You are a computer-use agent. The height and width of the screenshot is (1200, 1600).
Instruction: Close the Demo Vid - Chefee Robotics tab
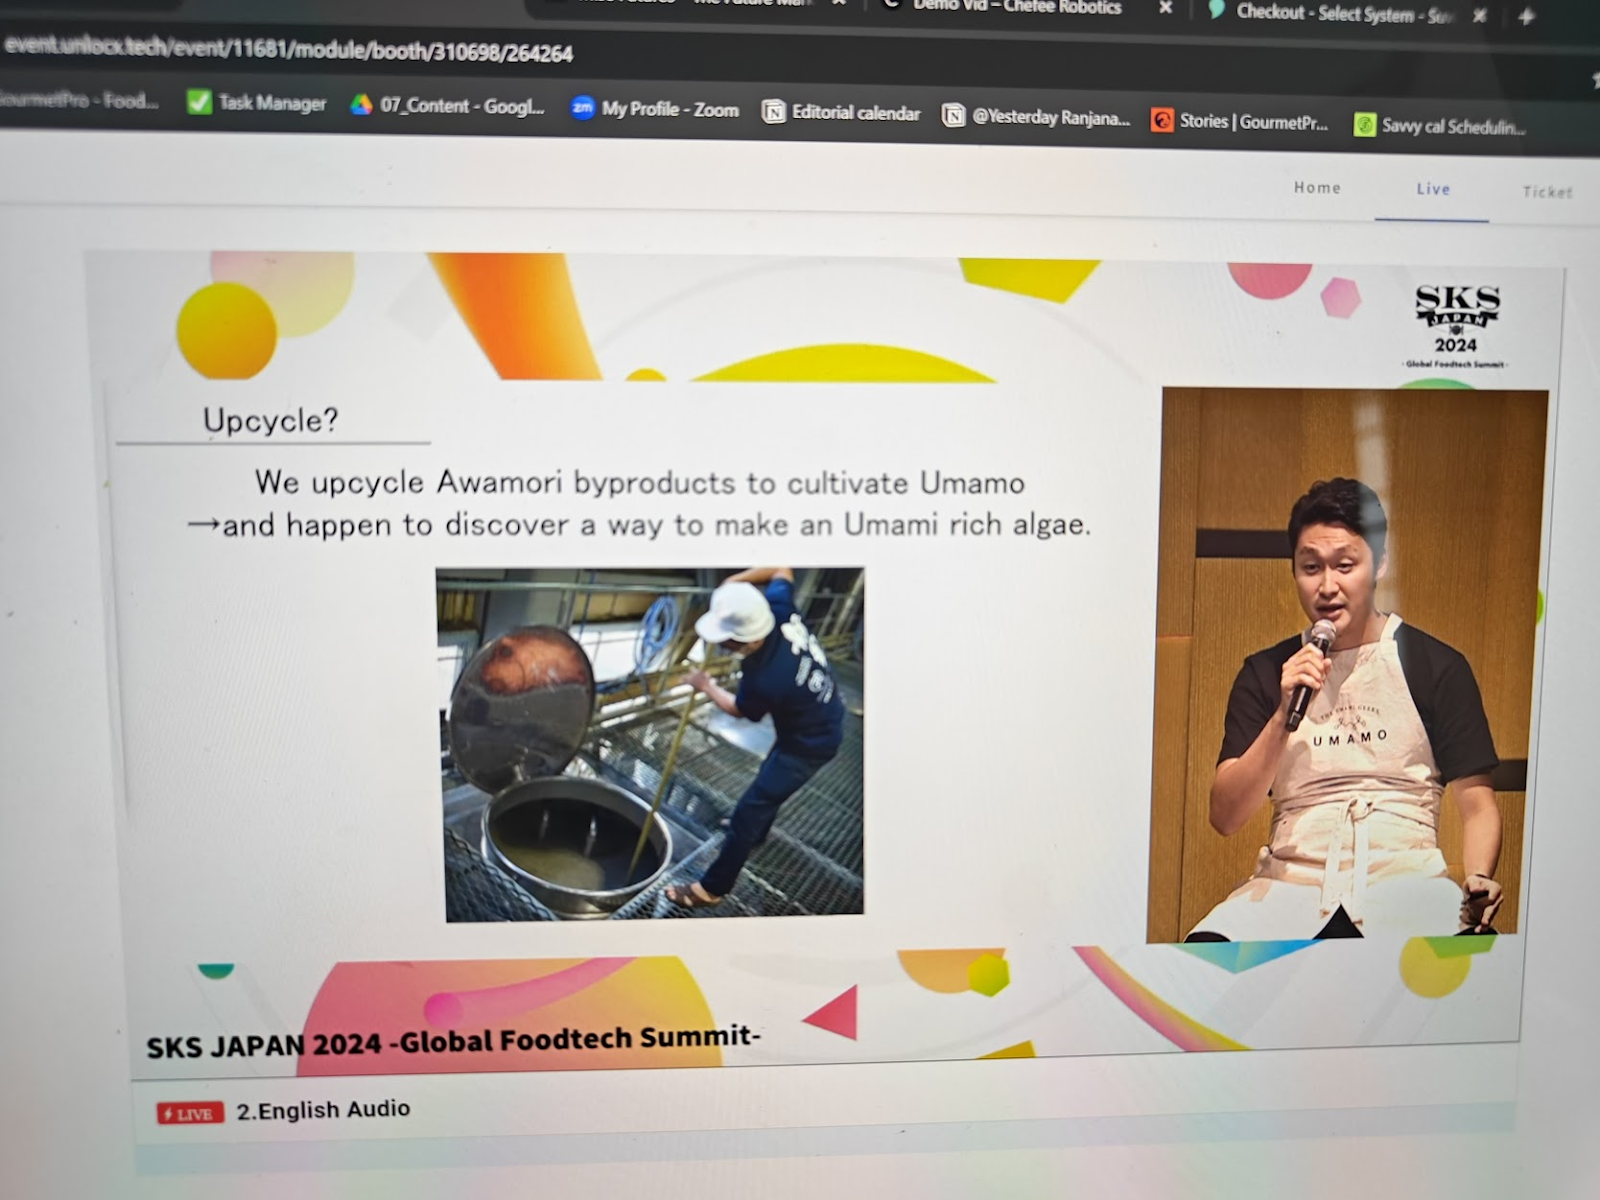pos(1166,8)
